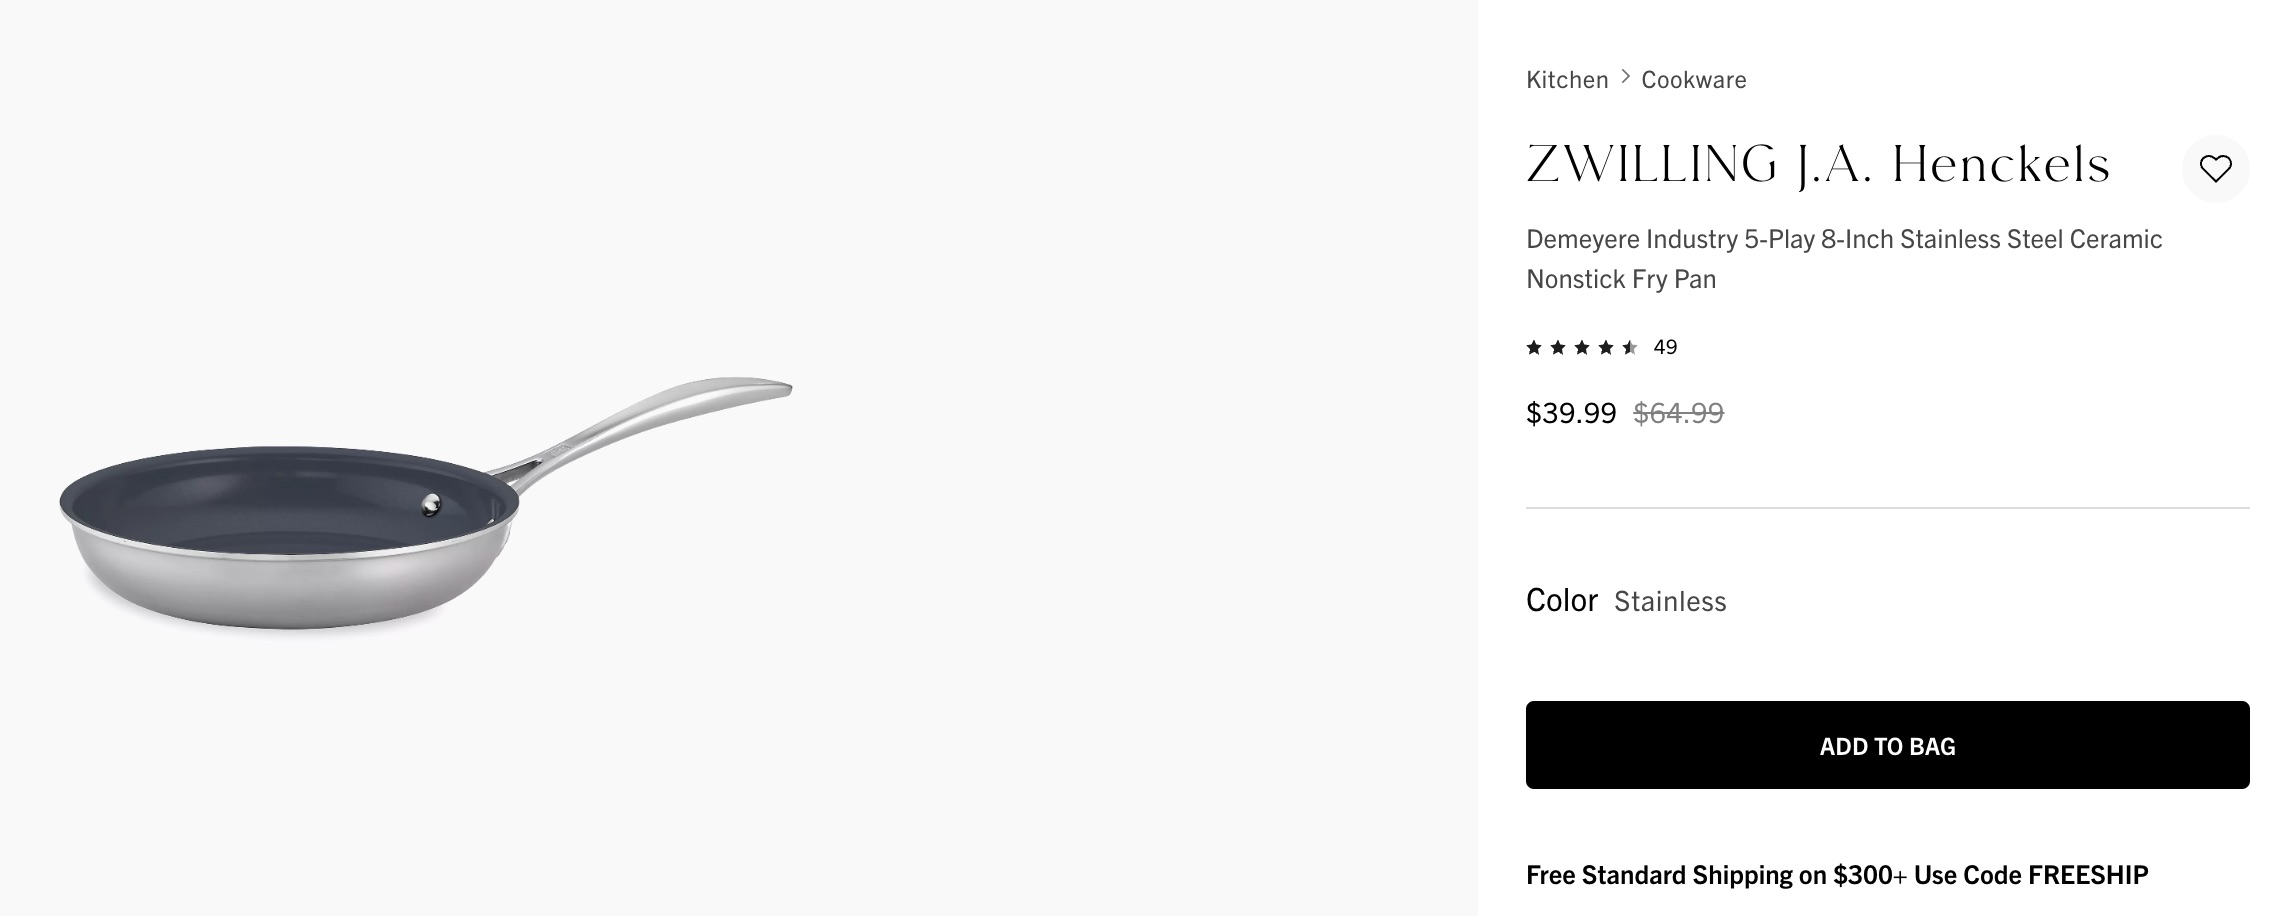Click the Color label above the swatch
2280x916 pixels.
coord(1561,600)
